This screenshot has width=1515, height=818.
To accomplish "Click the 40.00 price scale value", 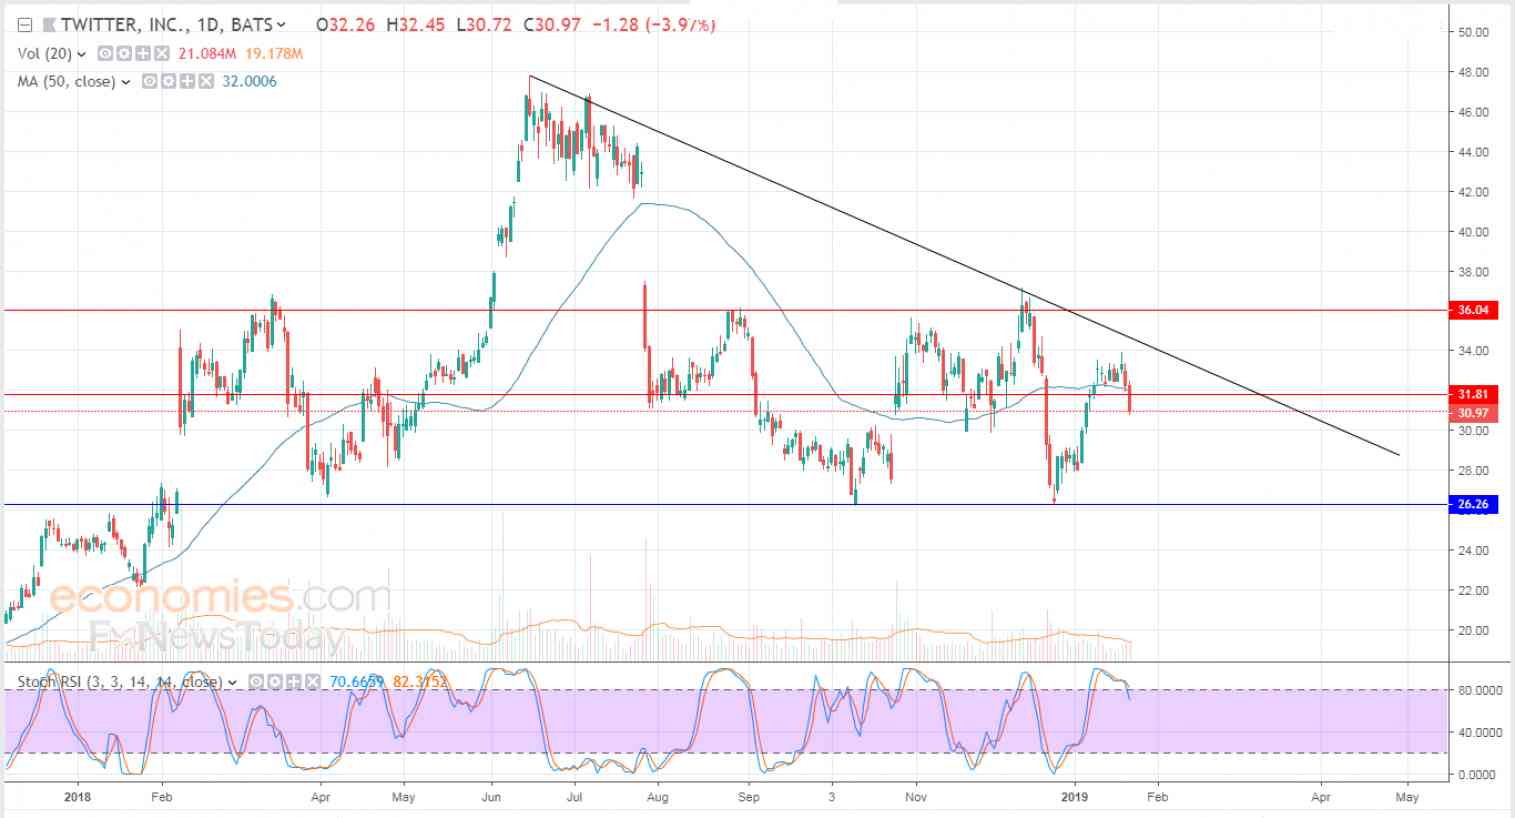I will click(1473, 232).
